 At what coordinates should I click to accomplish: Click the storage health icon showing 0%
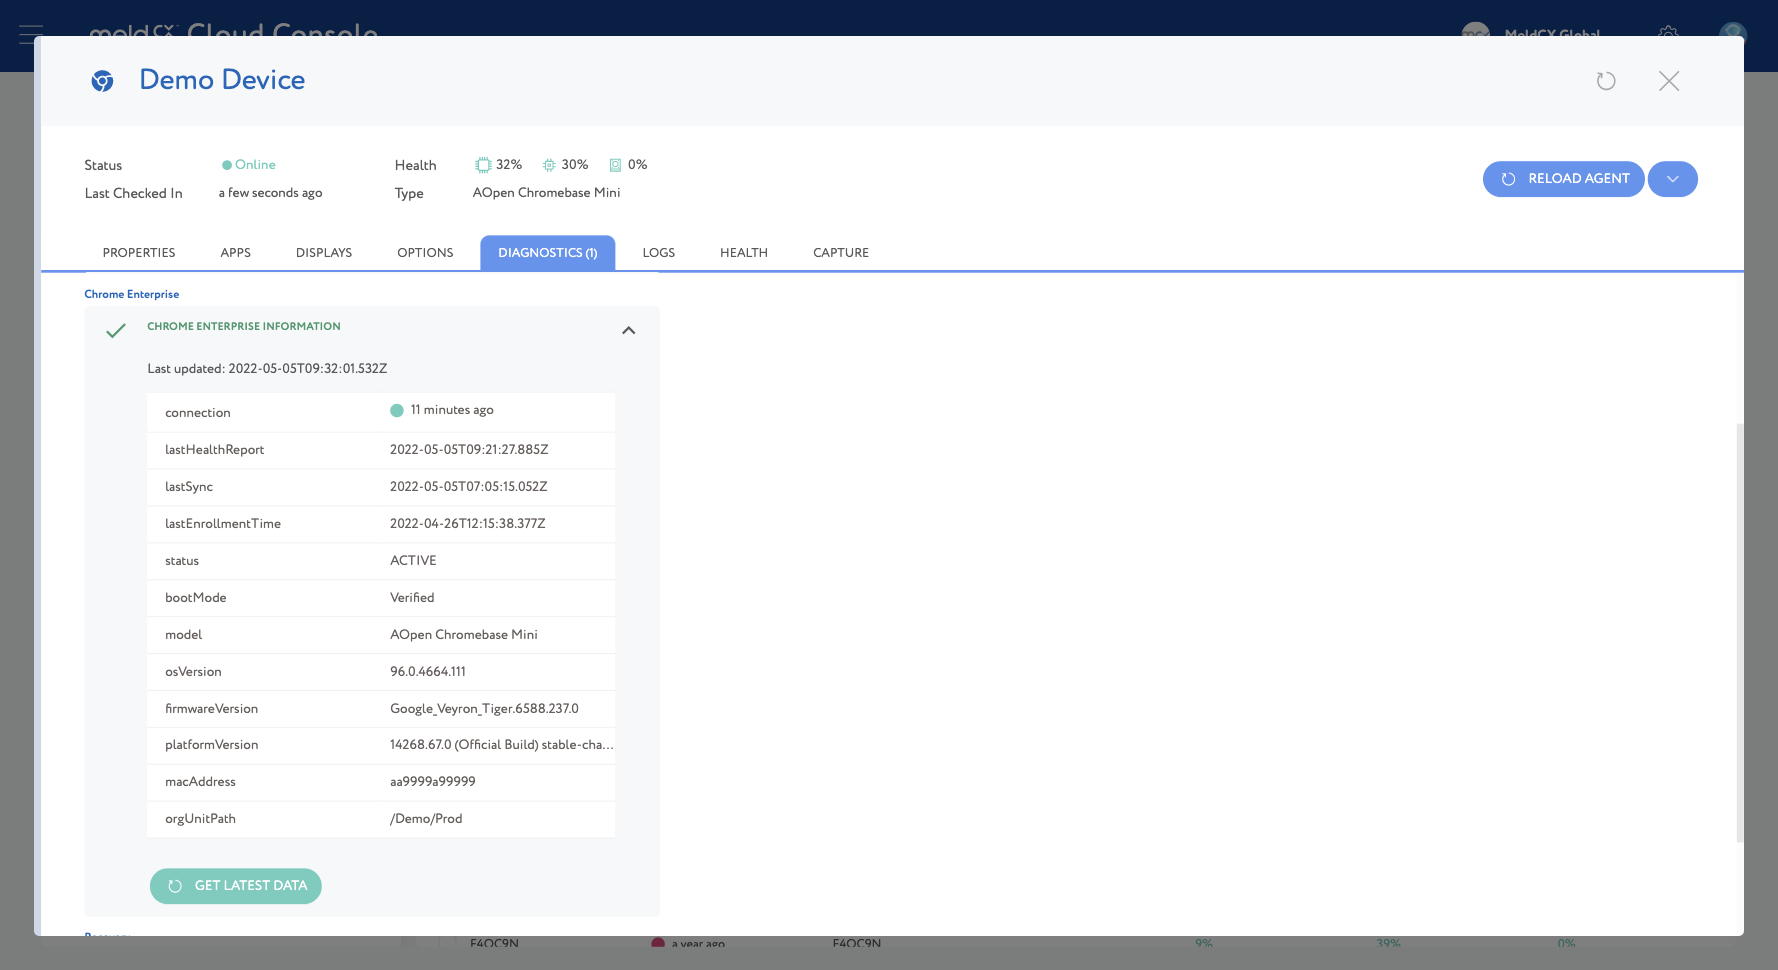coord(615,165)
